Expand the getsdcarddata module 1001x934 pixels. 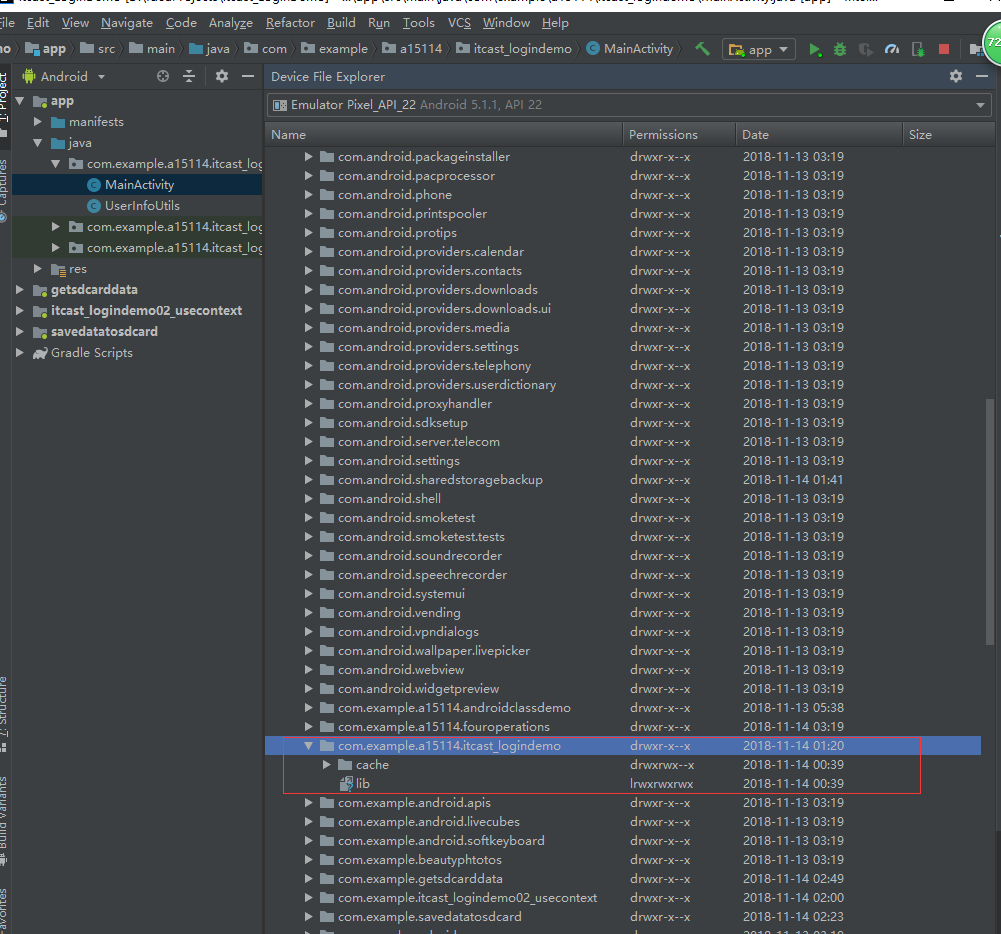[20, 289]
